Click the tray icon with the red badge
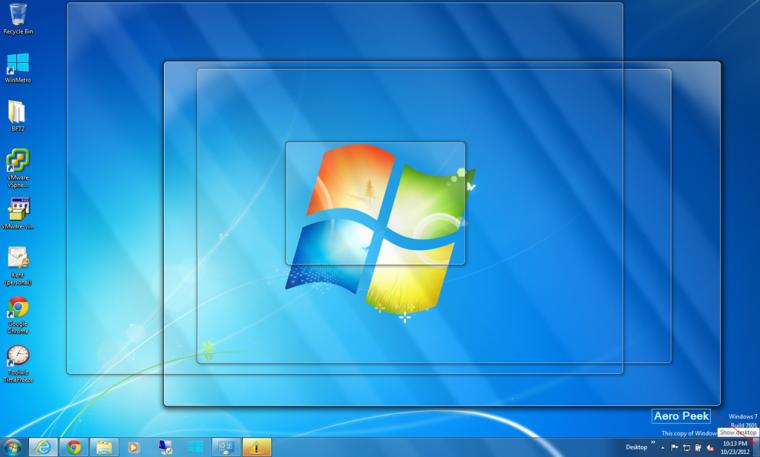Image resolution: width=760 pixels, height=457 pixels. point(710,448)
